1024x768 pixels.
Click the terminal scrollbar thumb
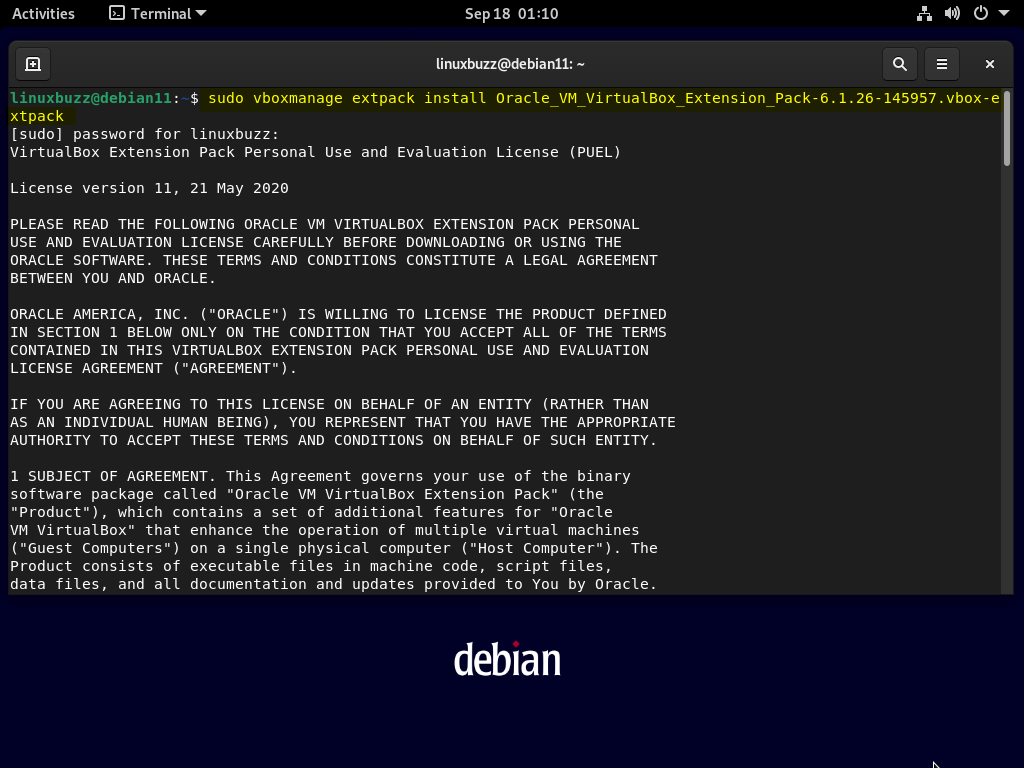coord(1006,128)
